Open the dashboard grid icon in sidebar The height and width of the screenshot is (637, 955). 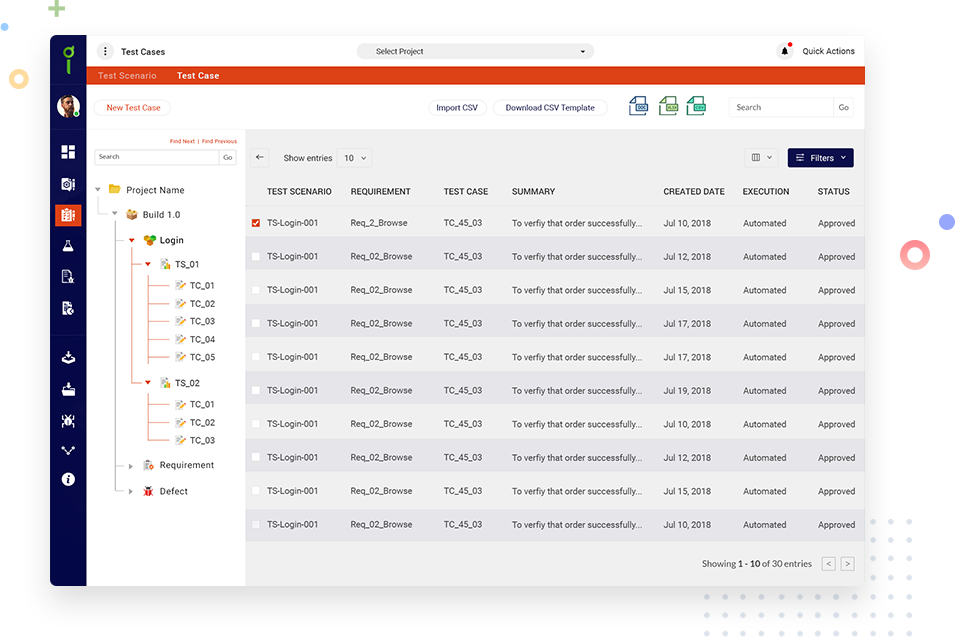click(x=68, y=152)
